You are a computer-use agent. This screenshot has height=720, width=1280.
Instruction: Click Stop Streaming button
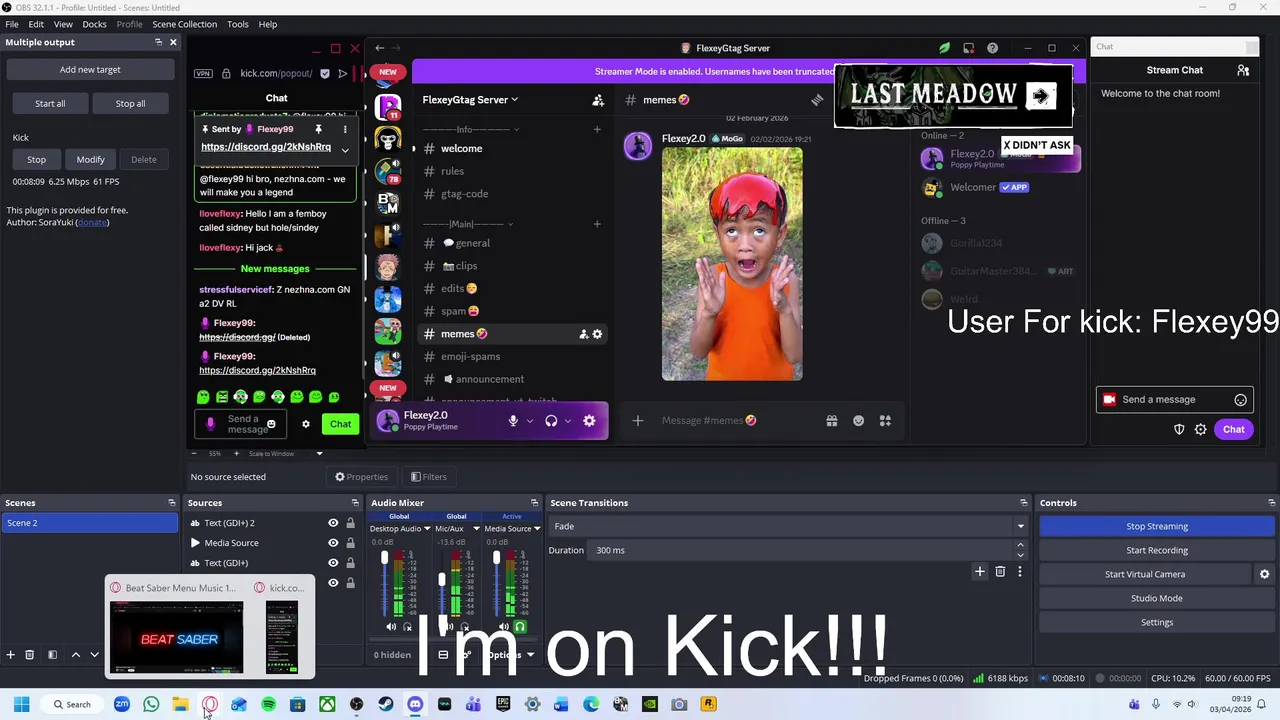[x=1157, y=526]
